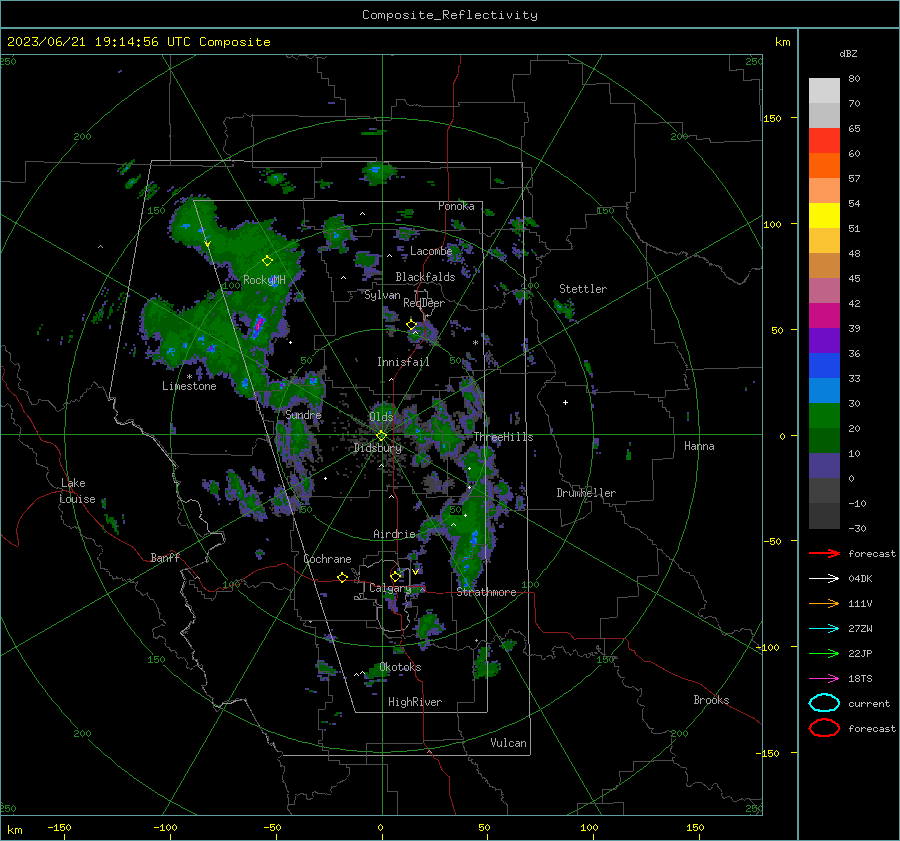Click the HighRiver label
This screenshot has height=841, width=900.
point(415,702)
